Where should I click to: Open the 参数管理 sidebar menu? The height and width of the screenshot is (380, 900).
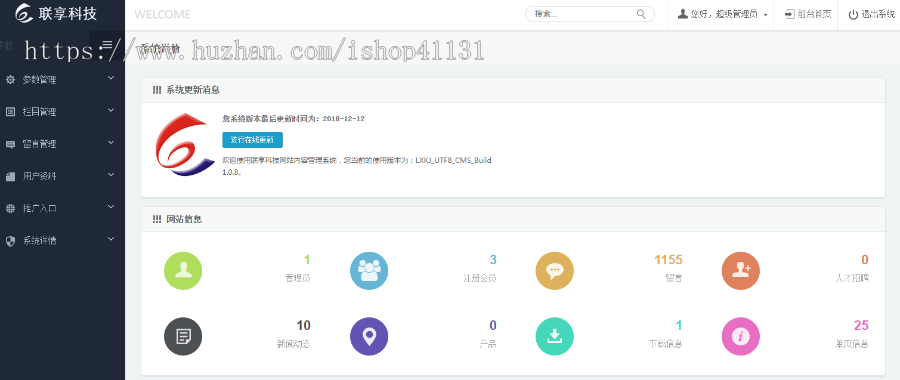click(x=62, y=80)
